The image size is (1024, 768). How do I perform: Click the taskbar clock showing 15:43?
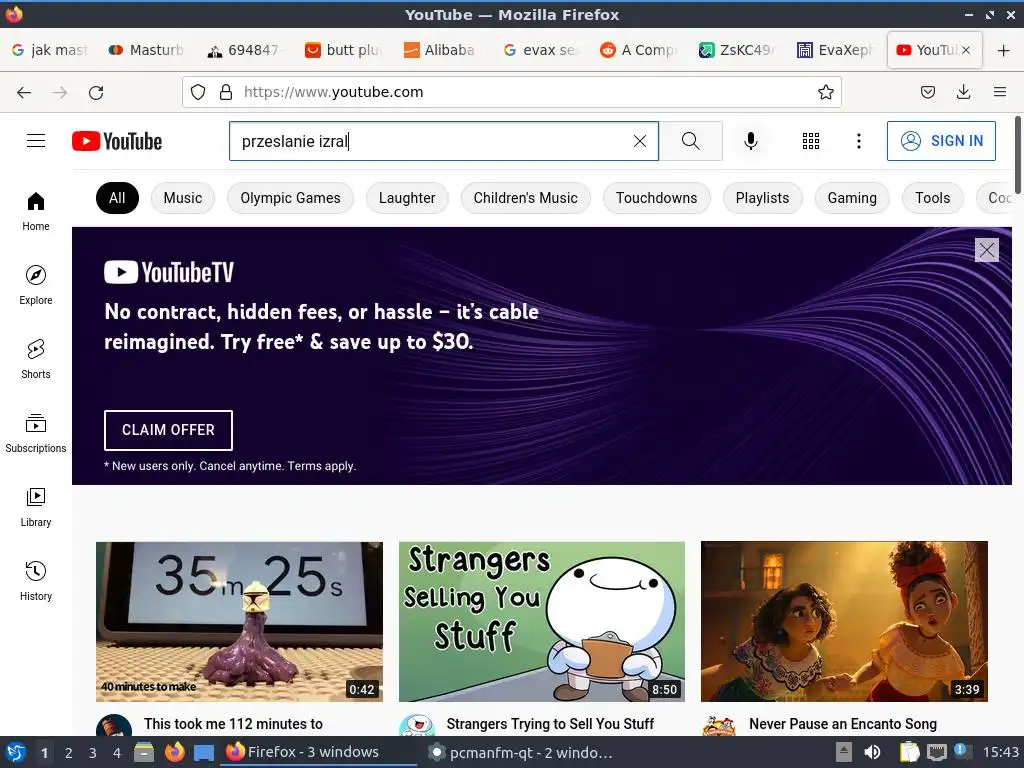point(1000,752)
